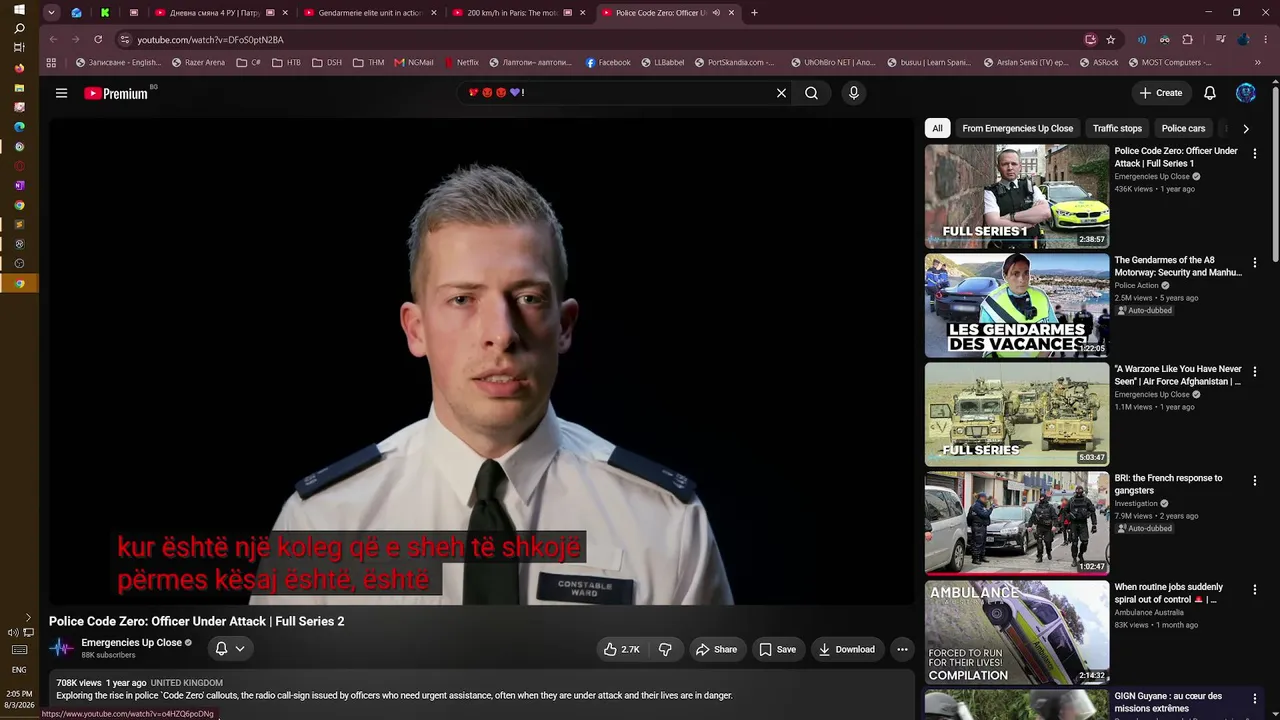The height and width of the screenshot is (720, 1280).
Task: Open options for 'Police Code Zero Full Series 1'
Action: [x=1255, y=154]
